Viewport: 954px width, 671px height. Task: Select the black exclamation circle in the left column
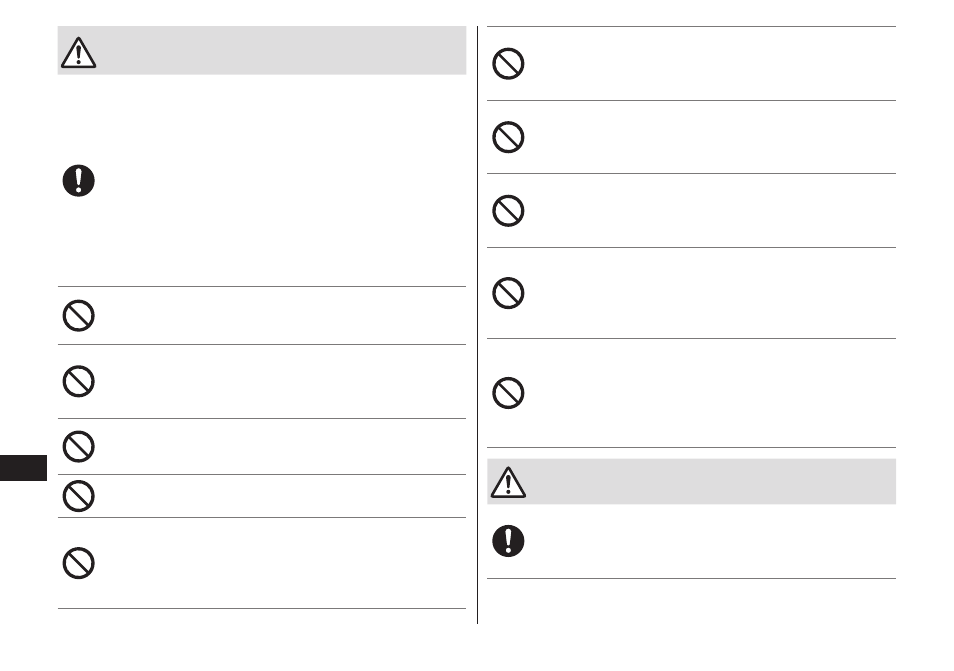[78, 181]
